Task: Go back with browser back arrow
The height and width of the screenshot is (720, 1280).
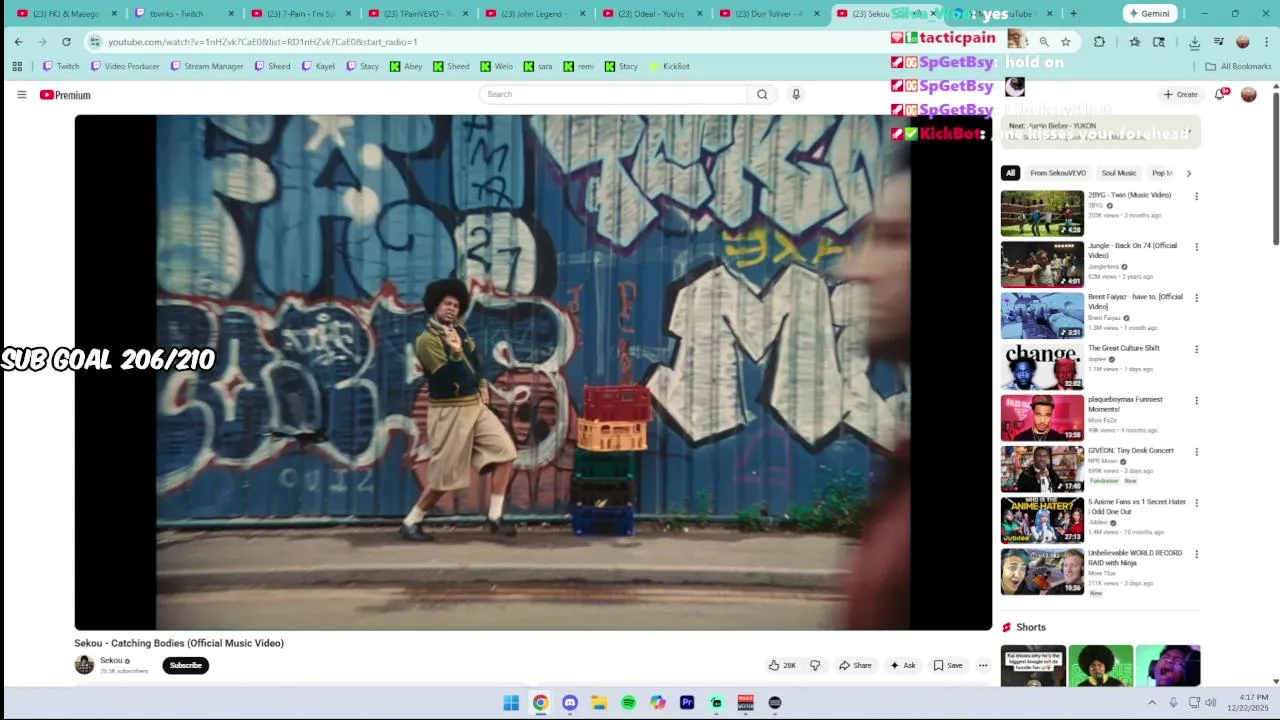Action: [18, 42]
